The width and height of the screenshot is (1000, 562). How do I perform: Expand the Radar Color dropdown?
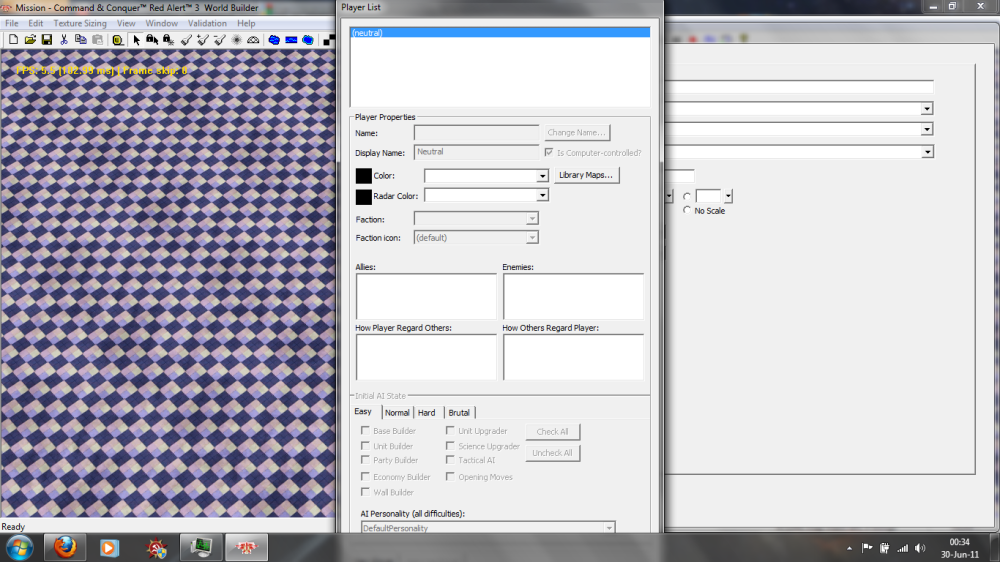543,196
